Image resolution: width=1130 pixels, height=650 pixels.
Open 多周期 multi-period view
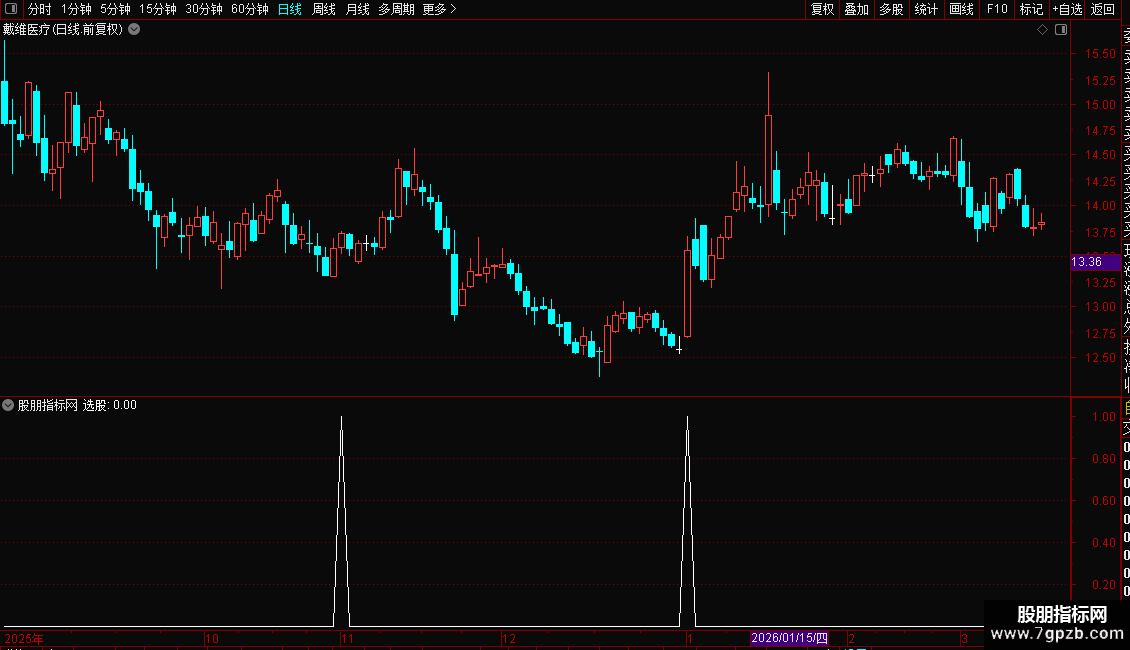396,9
